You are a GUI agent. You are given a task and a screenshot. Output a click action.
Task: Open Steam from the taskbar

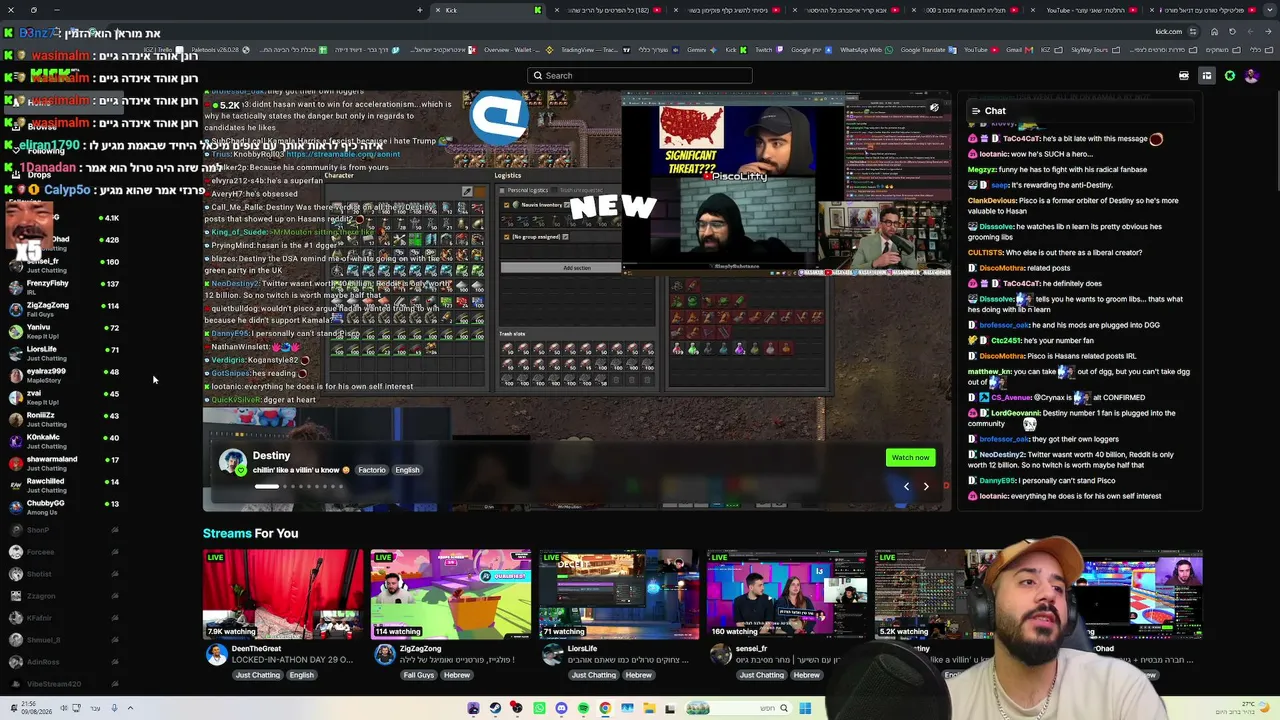coord(495,709)
